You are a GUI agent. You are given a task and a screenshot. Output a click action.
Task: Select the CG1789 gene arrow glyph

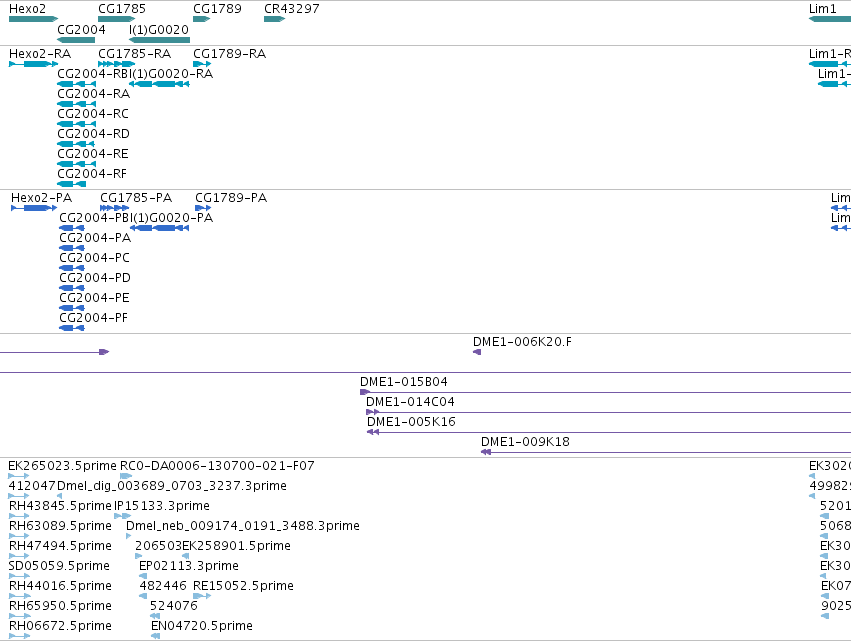point(201,19)
